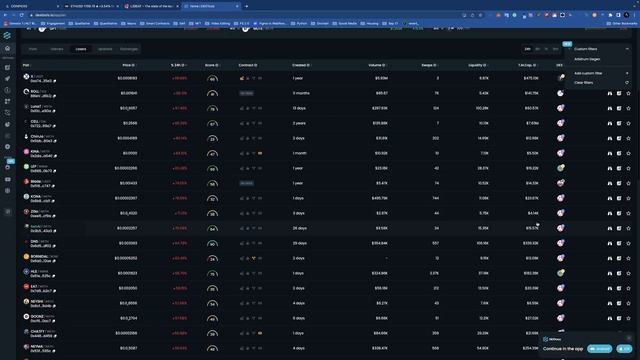Favorite the ROLL pair with its star

[629, 93]
